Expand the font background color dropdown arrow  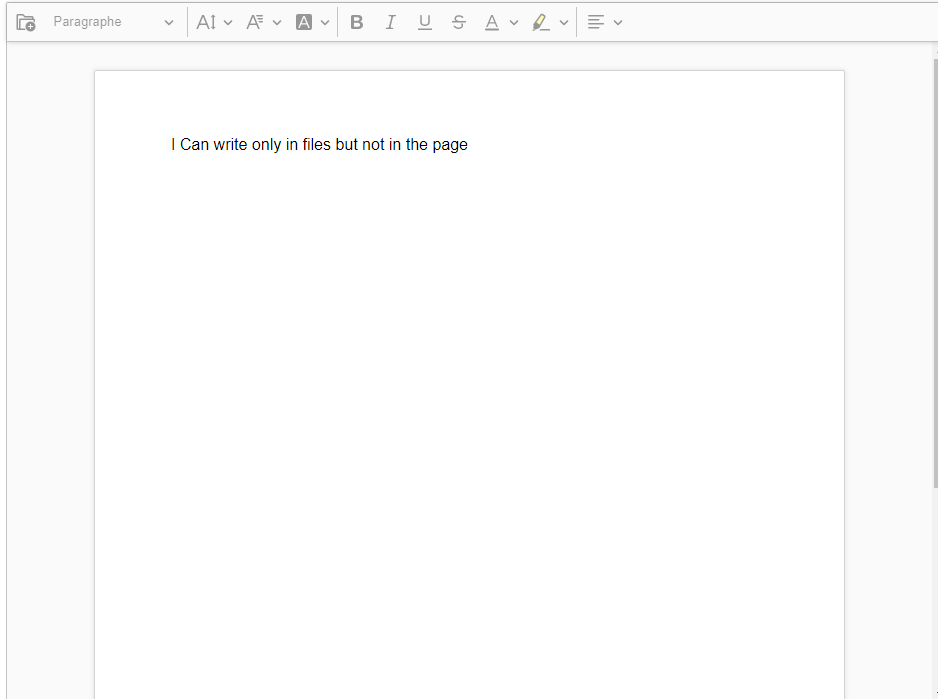(x=325, y=23)
